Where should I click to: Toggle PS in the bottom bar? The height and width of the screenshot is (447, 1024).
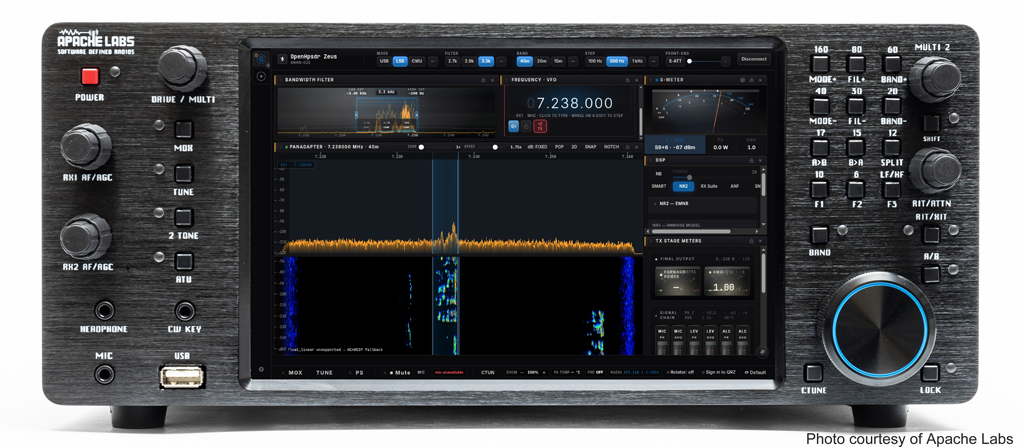coord(359,372)
